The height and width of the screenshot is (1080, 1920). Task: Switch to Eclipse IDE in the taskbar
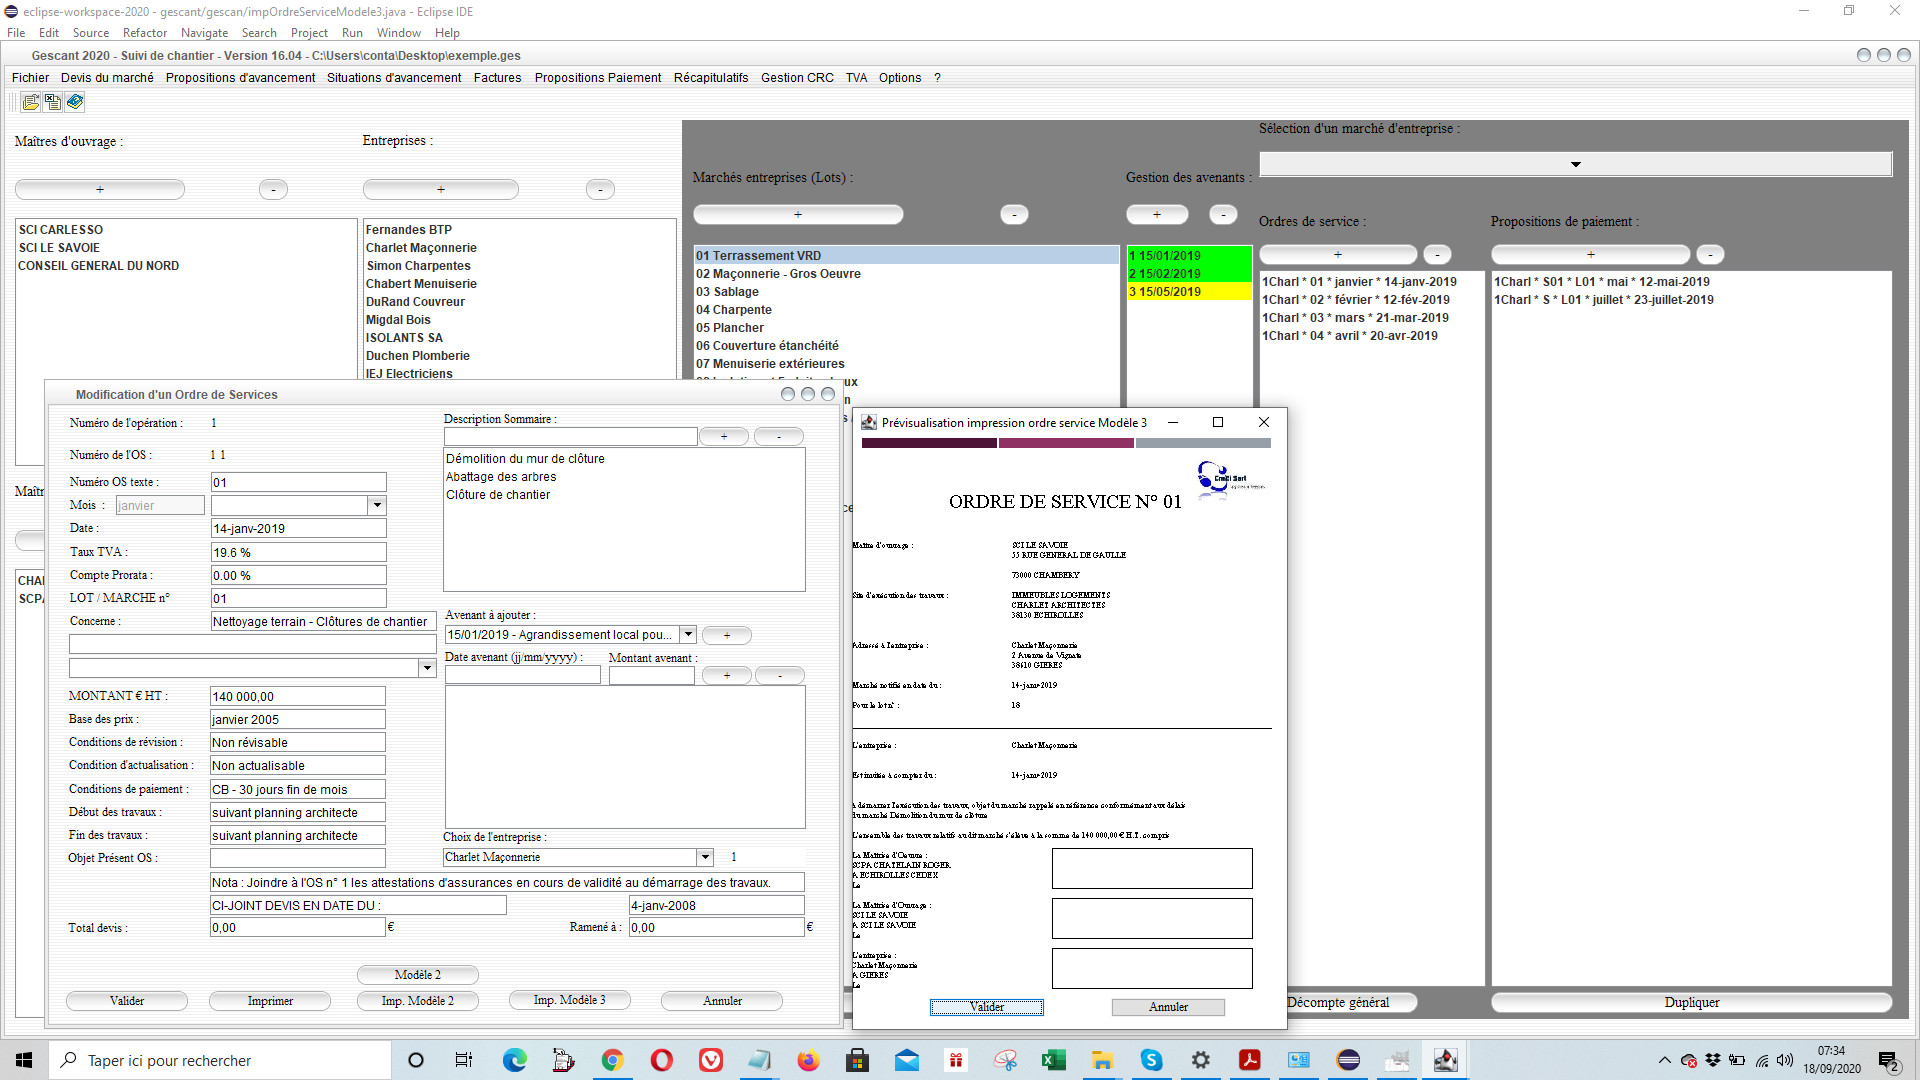1347,1060
